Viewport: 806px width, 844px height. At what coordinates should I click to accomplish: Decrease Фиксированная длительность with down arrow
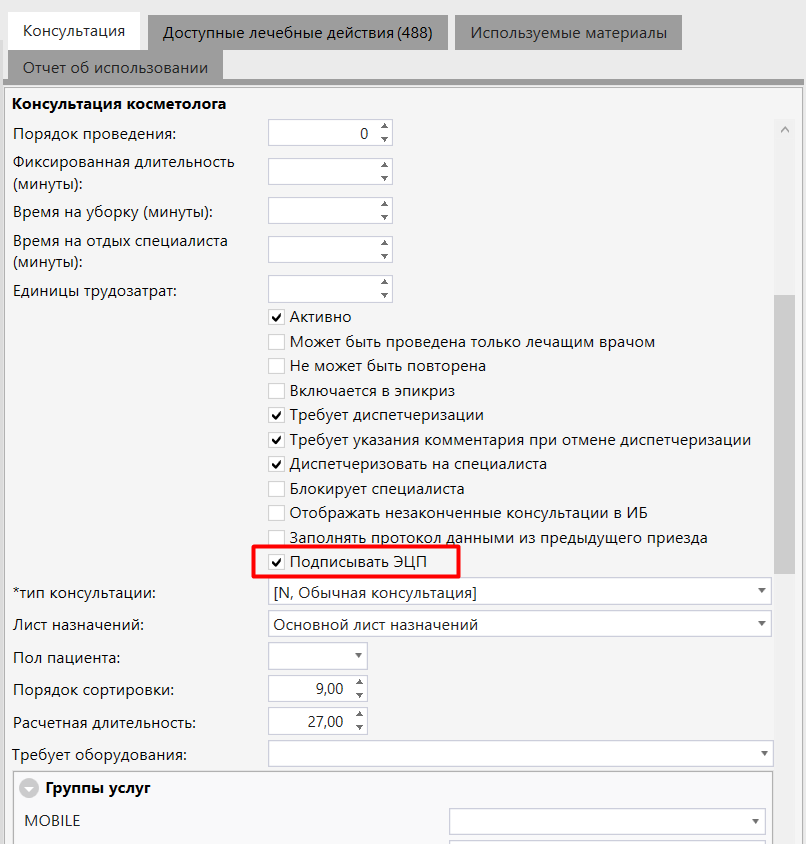pyautogui.click(x=384, y=178)
